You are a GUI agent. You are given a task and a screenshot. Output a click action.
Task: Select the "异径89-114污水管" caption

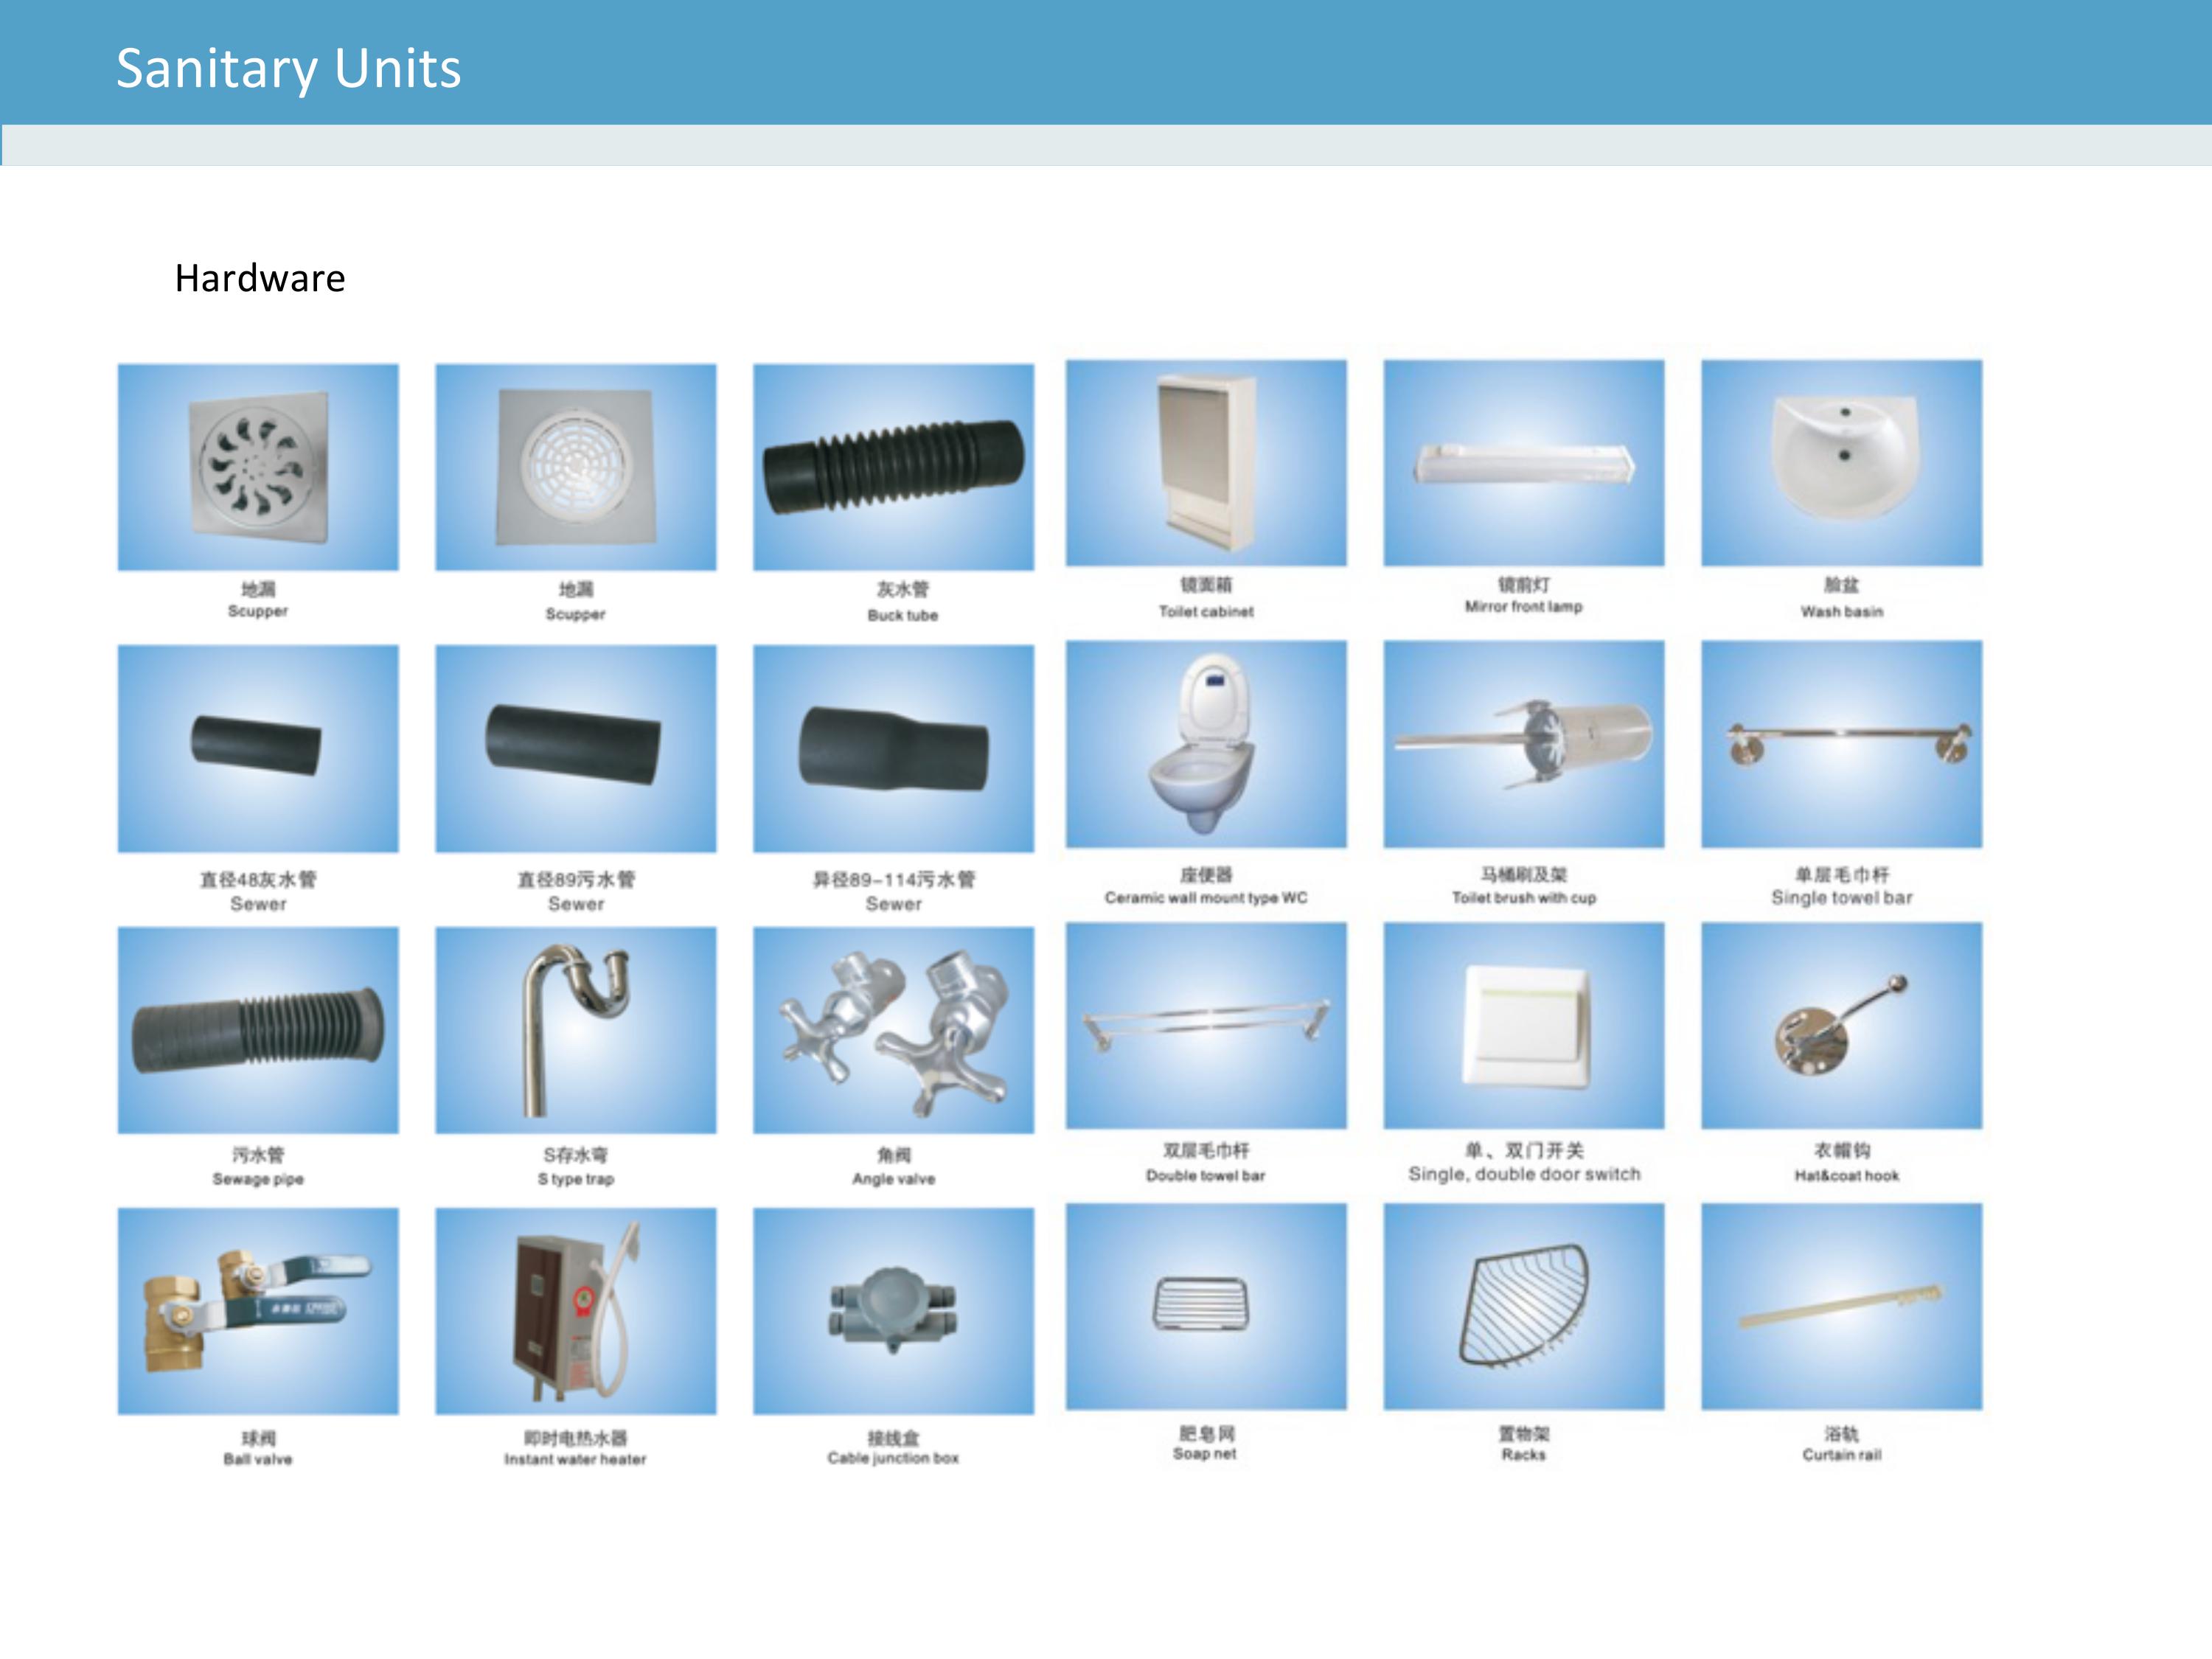coord(894,879)
